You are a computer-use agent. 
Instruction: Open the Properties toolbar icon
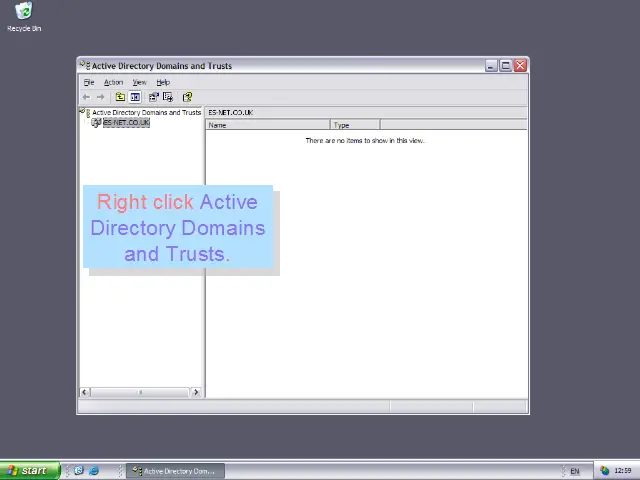[153, 97]
